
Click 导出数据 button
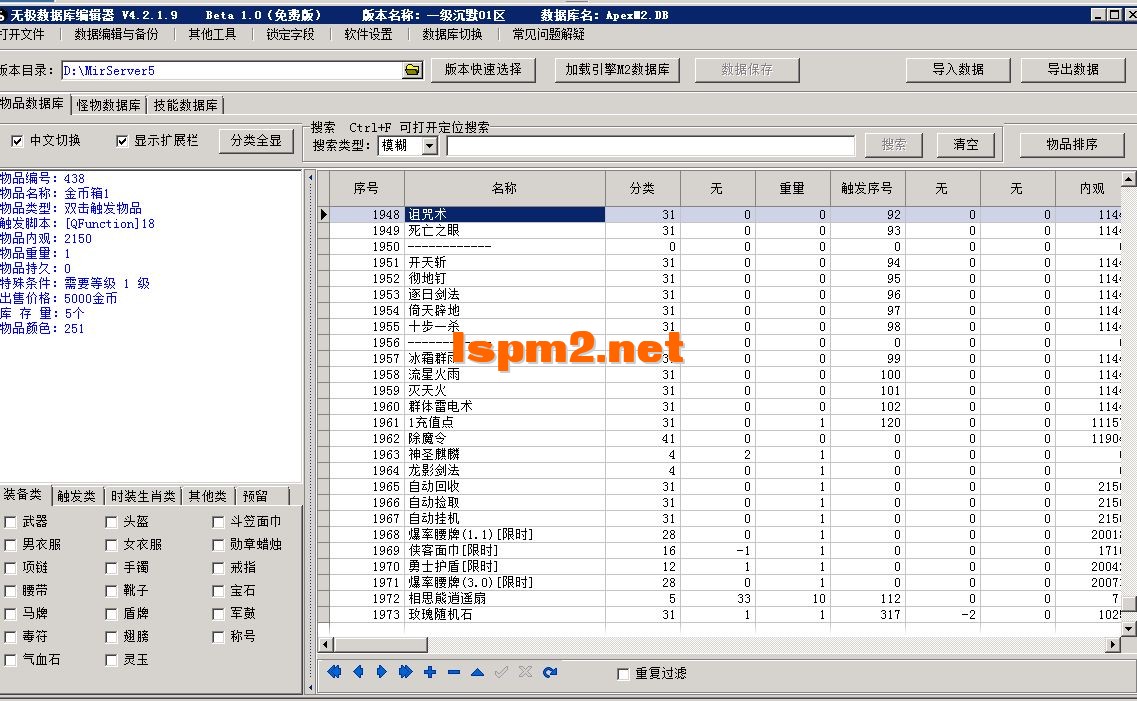(1072, 70)
